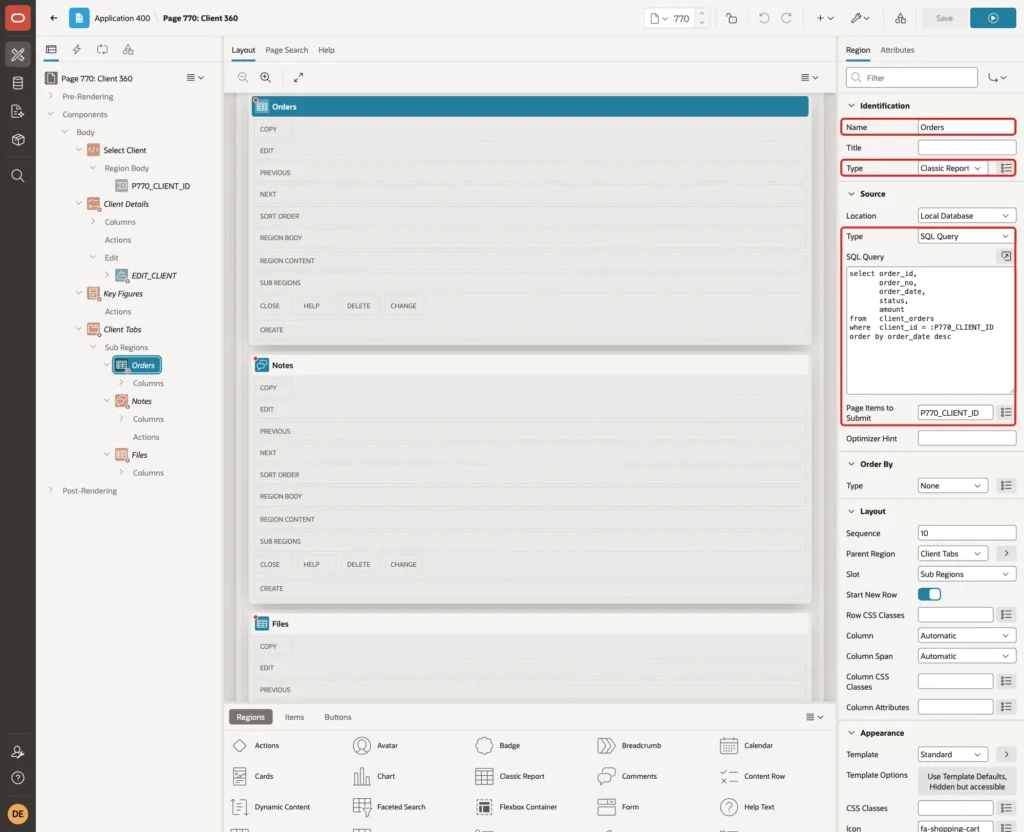Viewport: 1024px width, 832px height.
Task: Select Files region in tree
Action: [139, 455]
